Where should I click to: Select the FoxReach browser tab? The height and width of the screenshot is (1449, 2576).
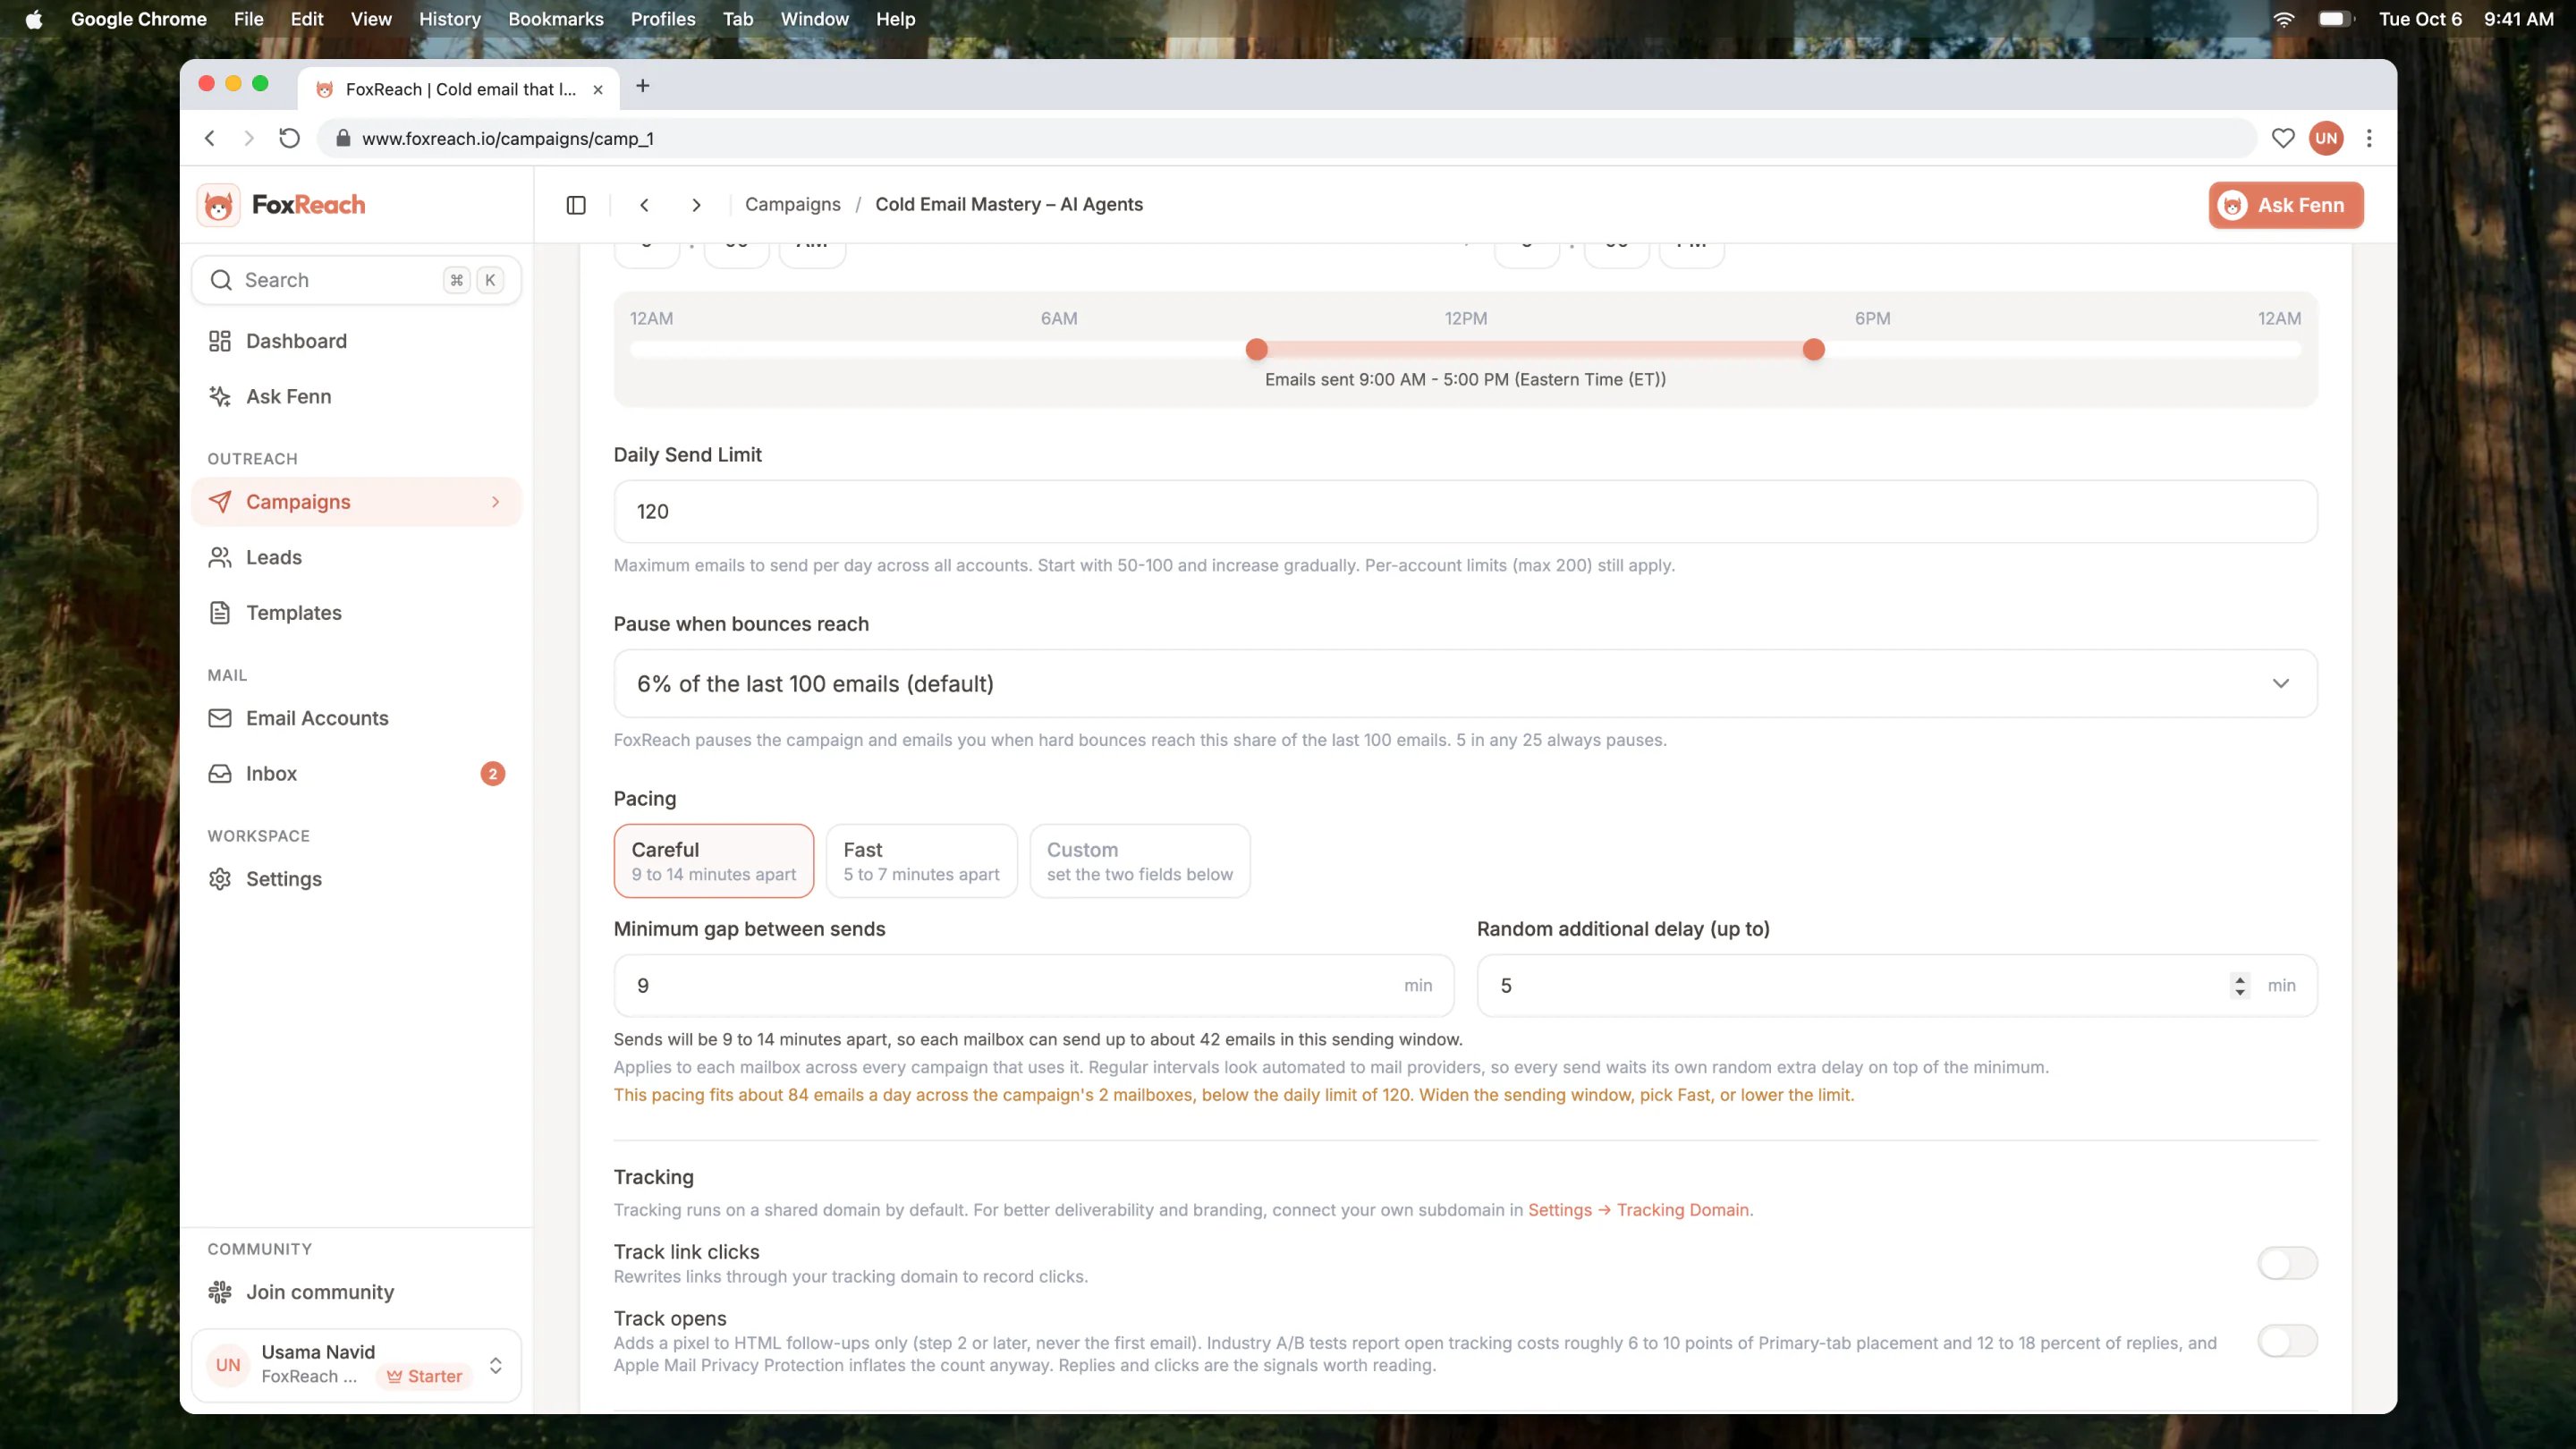pos(459,89)
